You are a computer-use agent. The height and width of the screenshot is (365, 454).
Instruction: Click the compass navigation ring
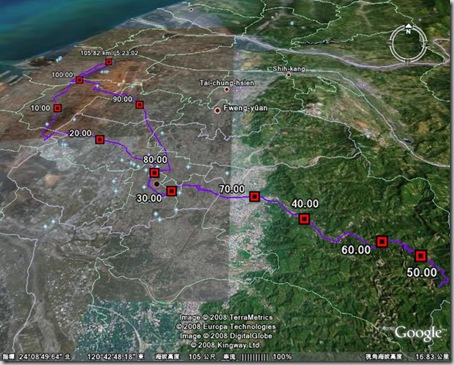click(x=408, y=44)
